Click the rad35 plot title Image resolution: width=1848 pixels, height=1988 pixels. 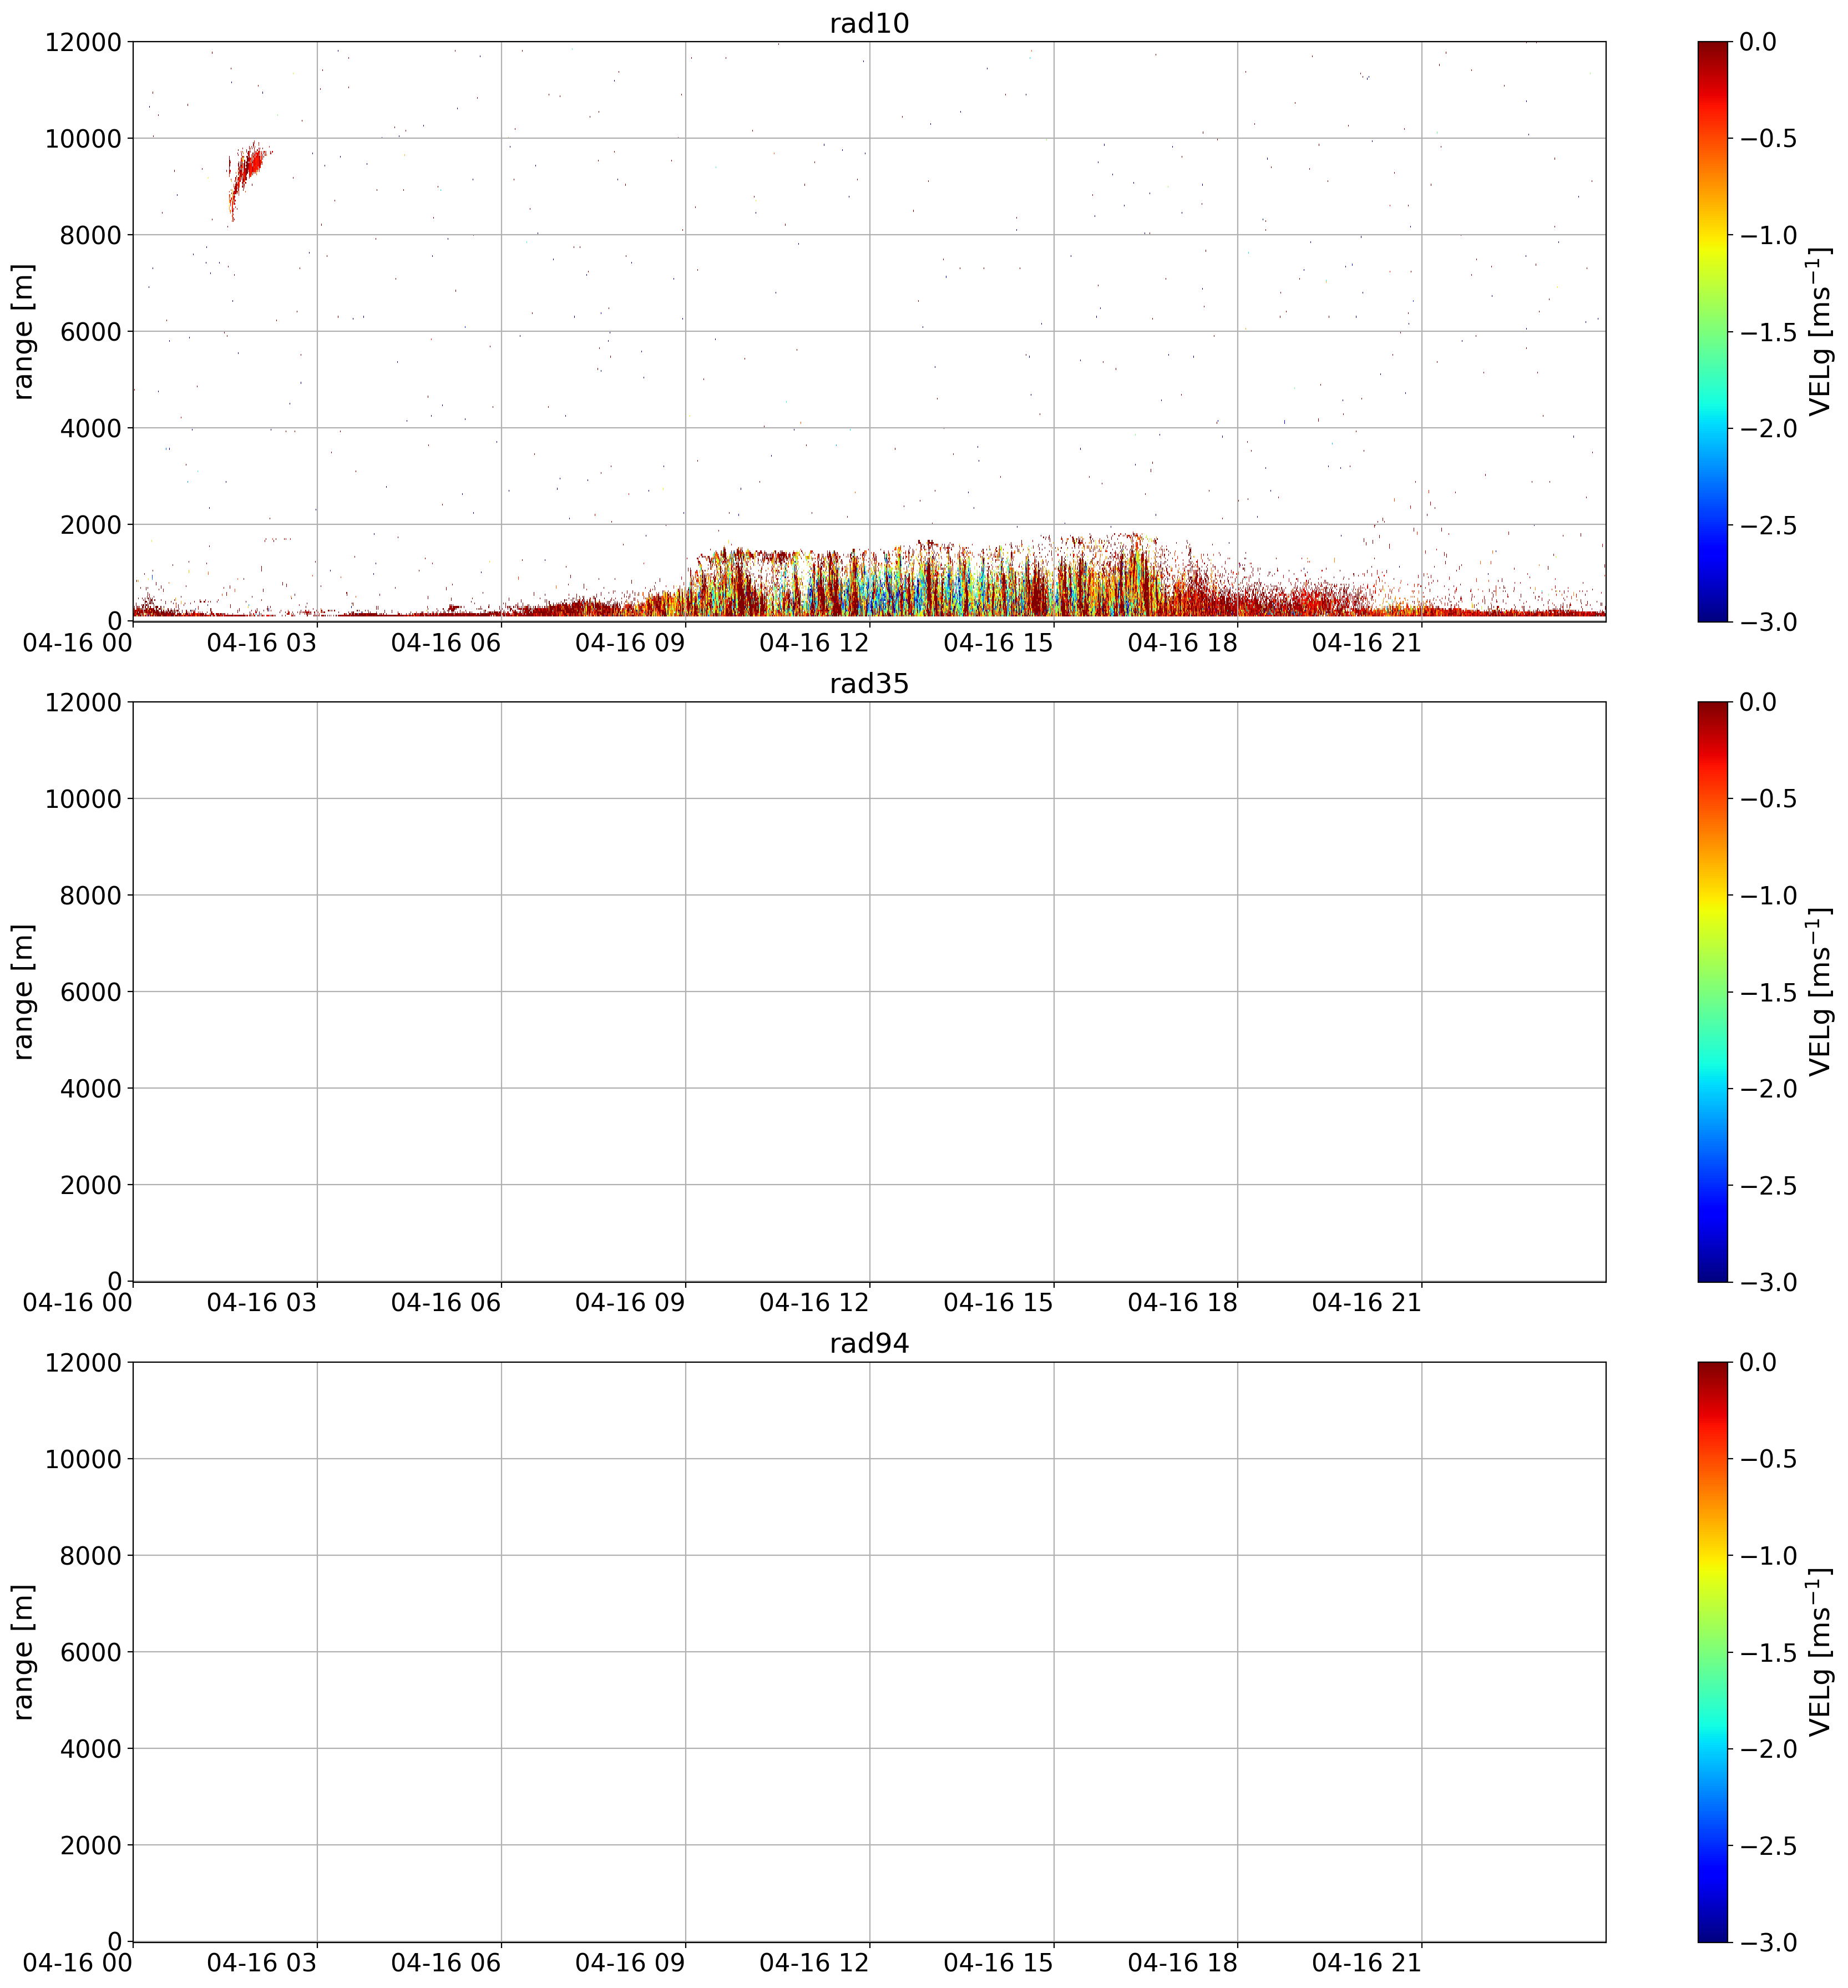869,684
